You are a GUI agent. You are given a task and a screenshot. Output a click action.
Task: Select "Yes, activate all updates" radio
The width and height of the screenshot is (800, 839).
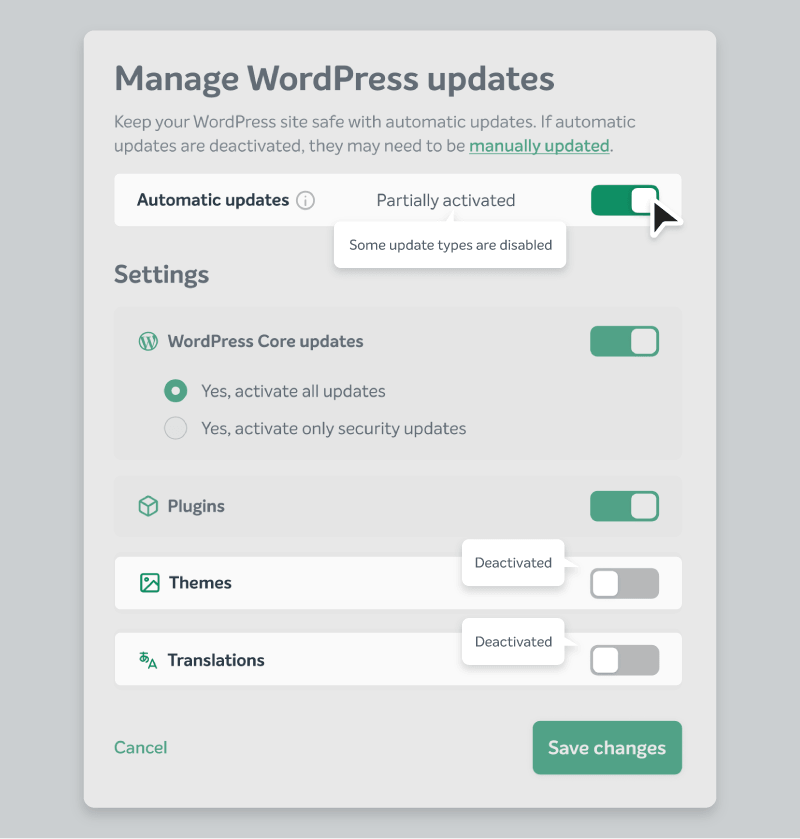176,391
